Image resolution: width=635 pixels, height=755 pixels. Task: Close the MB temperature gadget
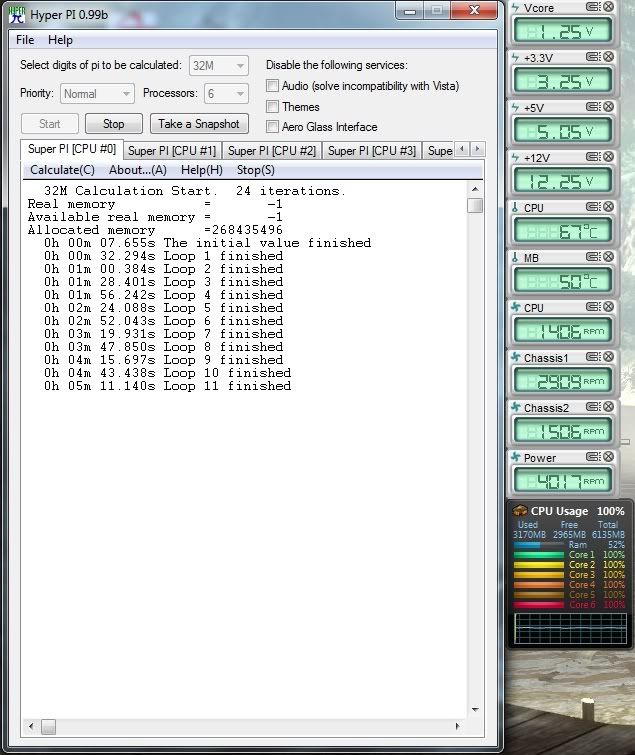click(x=609, y=257)
